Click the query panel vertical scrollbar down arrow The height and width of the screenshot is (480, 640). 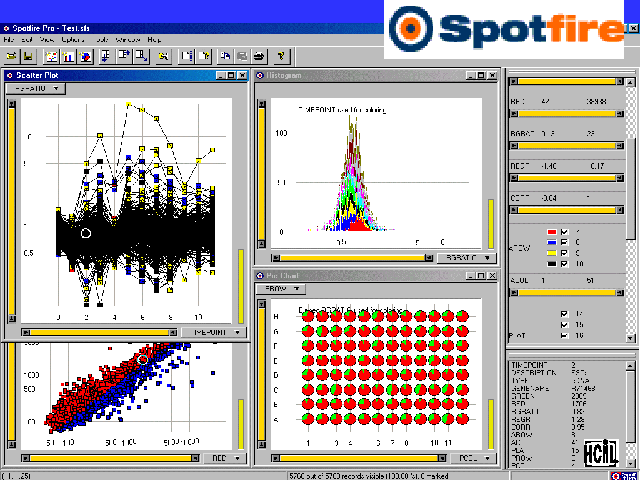(630, 338)
